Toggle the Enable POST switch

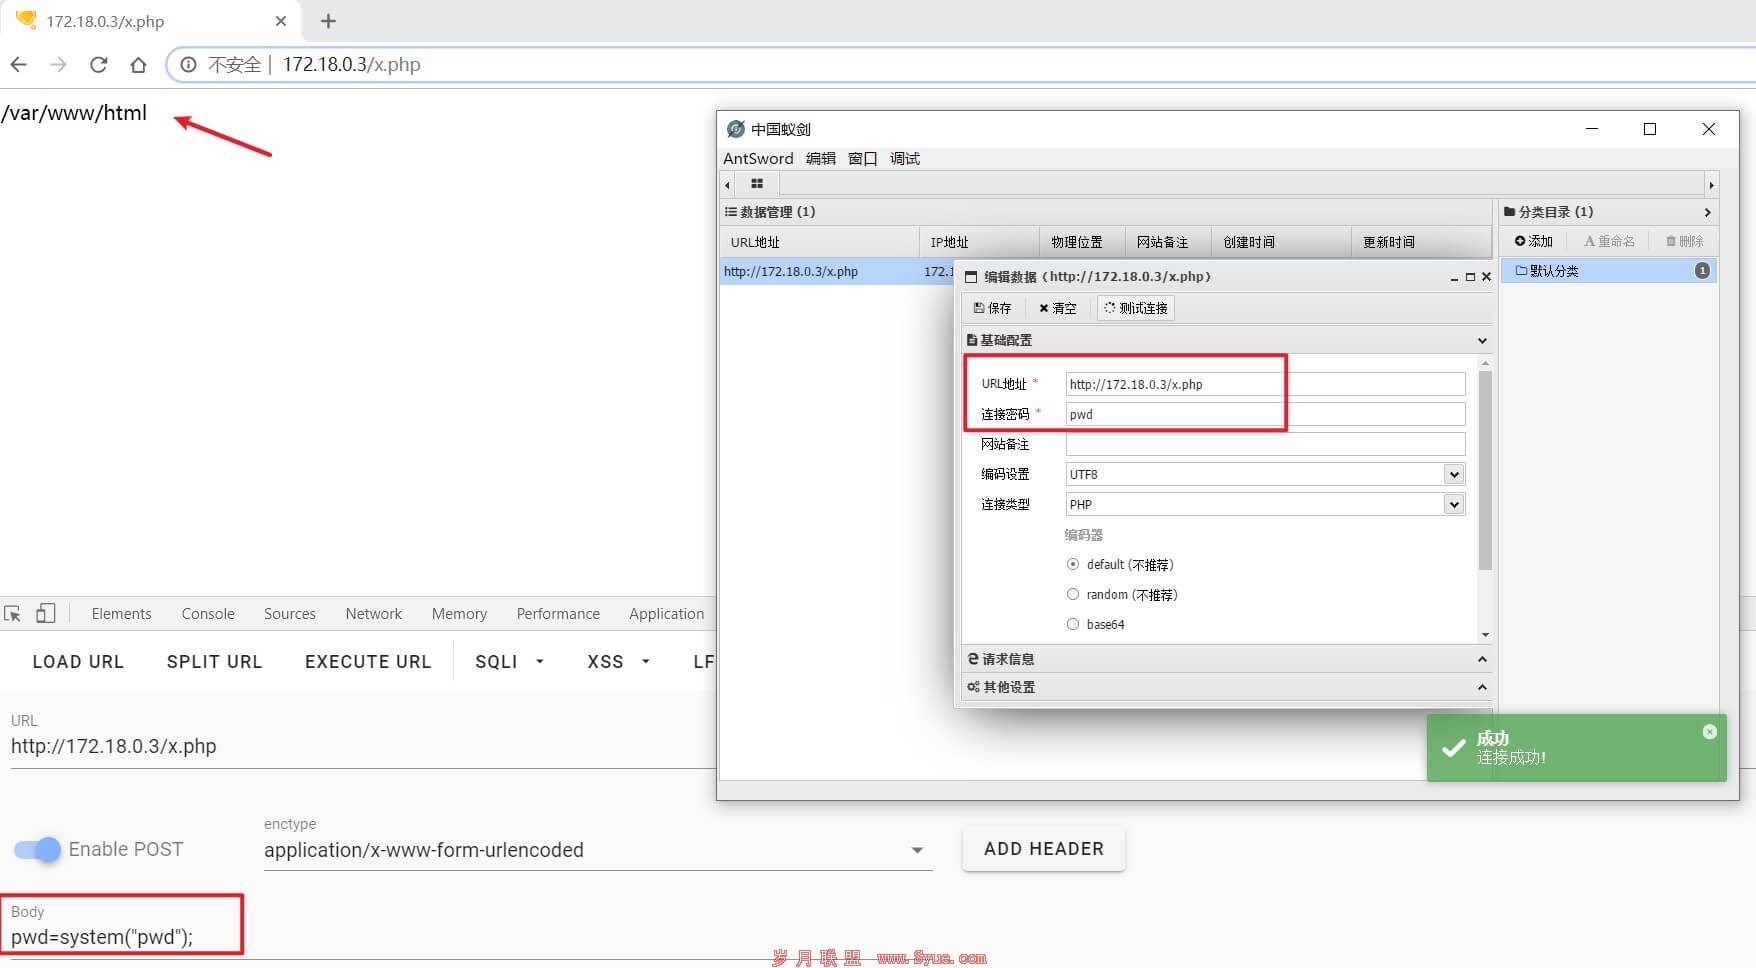[37, 850]
